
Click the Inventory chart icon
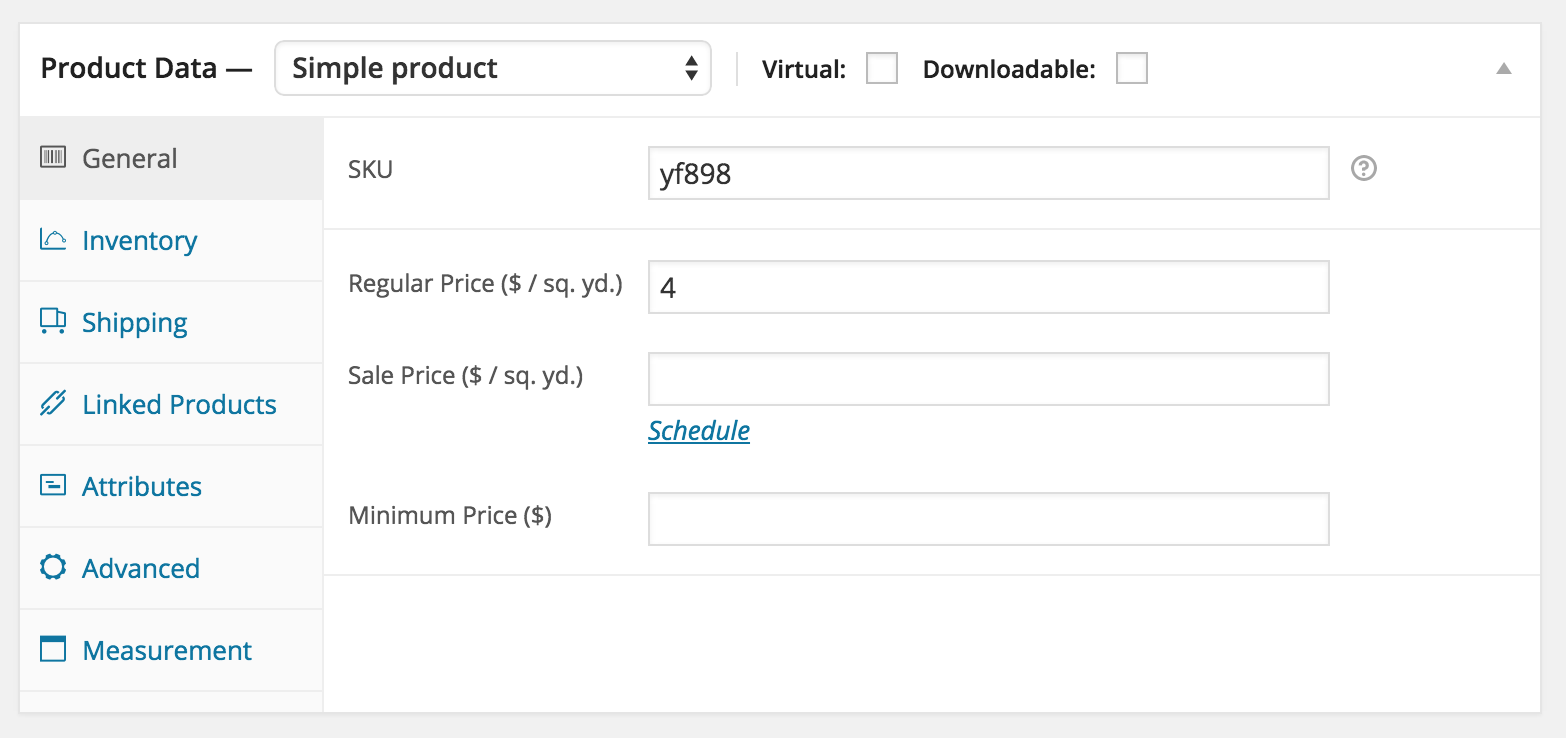click(x=52, y=240)
